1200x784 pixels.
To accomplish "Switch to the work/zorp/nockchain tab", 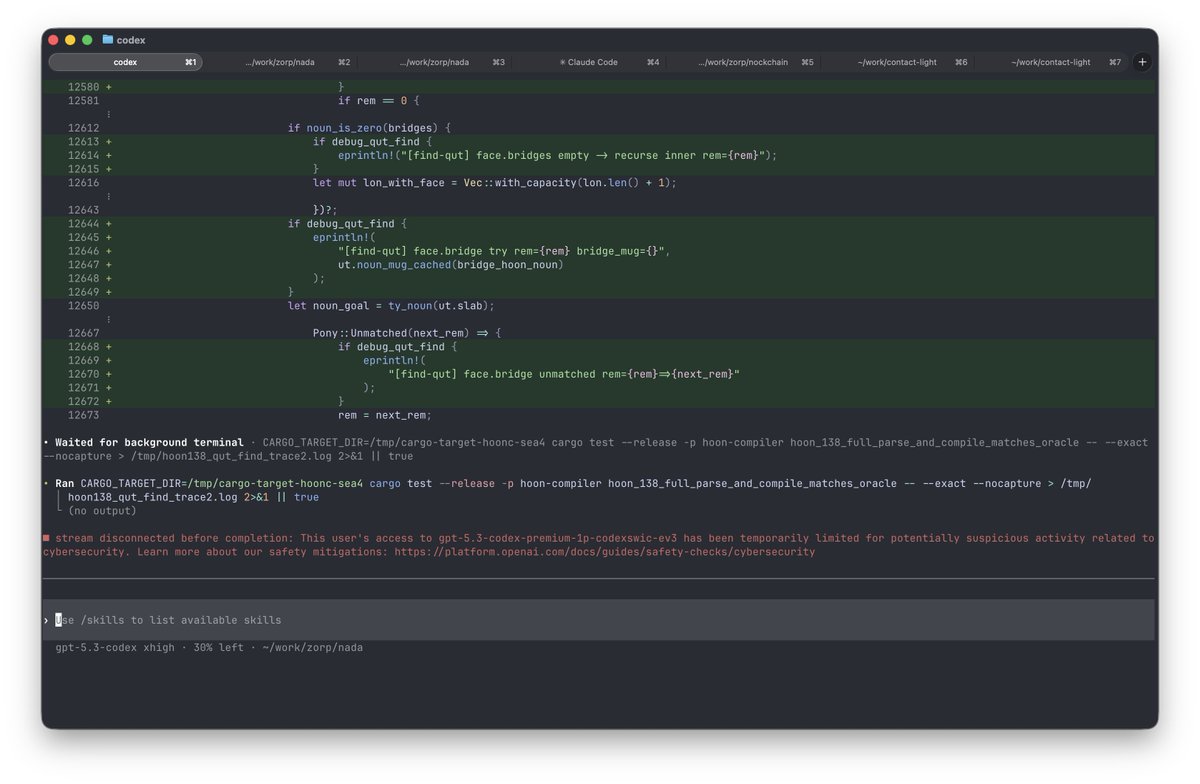I will (x=742, y=62).
